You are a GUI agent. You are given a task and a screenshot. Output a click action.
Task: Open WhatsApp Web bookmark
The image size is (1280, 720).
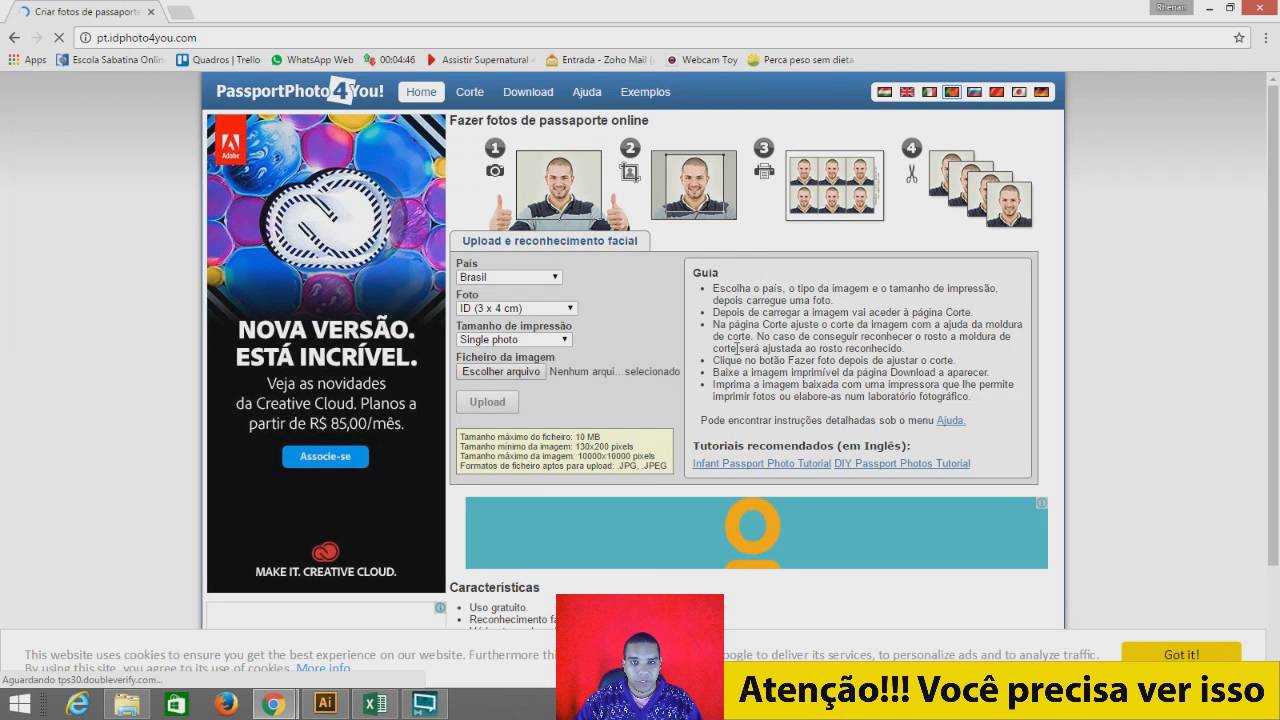pyautogui.click(x=312, y=60)
